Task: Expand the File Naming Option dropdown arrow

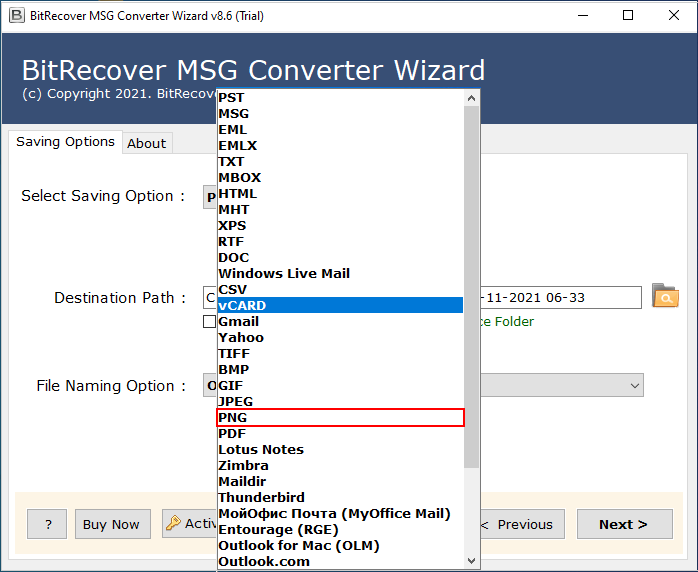Action: (635, 385)
